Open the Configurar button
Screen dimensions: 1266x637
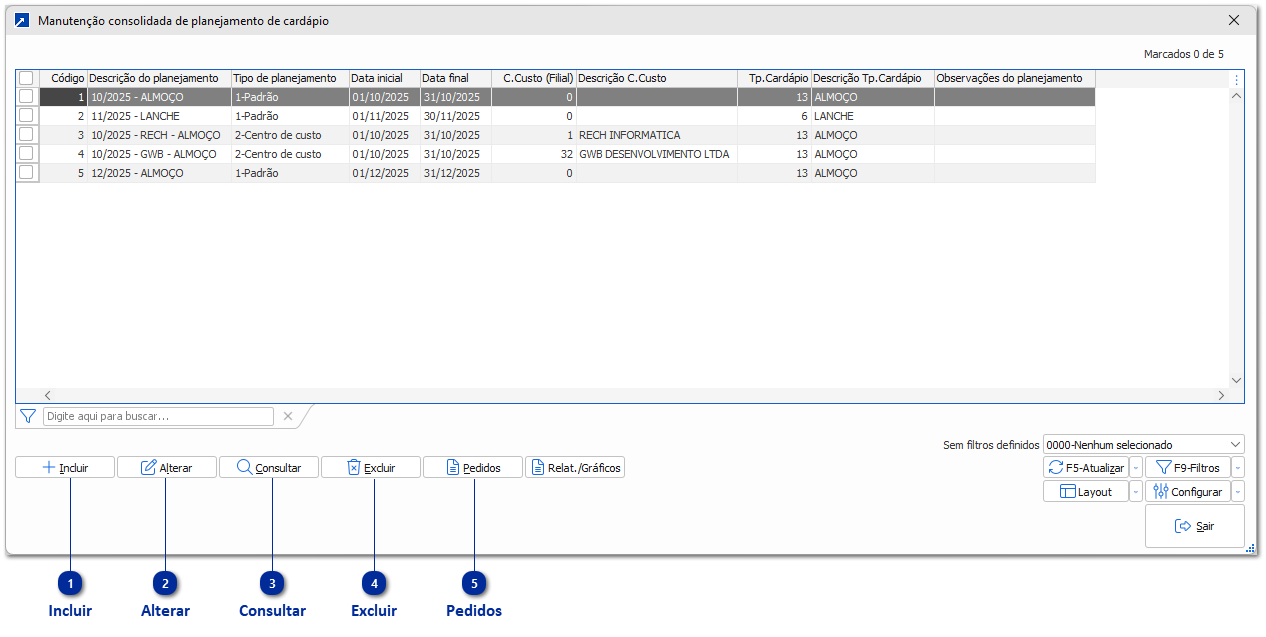[1188, 491]
